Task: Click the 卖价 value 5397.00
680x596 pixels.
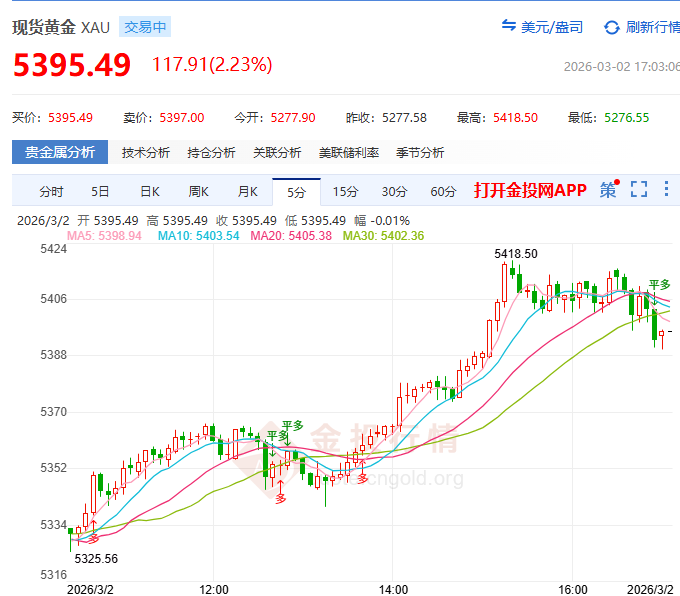Action: (182, 118)
